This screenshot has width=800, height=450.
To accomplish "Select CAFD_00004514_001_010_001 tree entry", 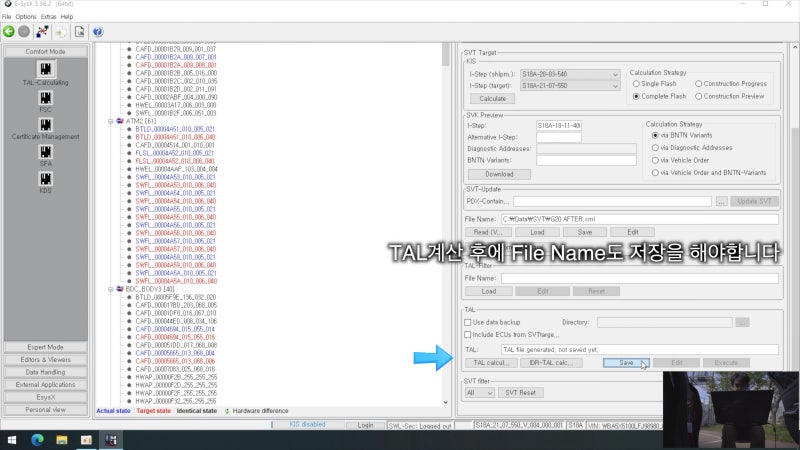I will 175,145.
